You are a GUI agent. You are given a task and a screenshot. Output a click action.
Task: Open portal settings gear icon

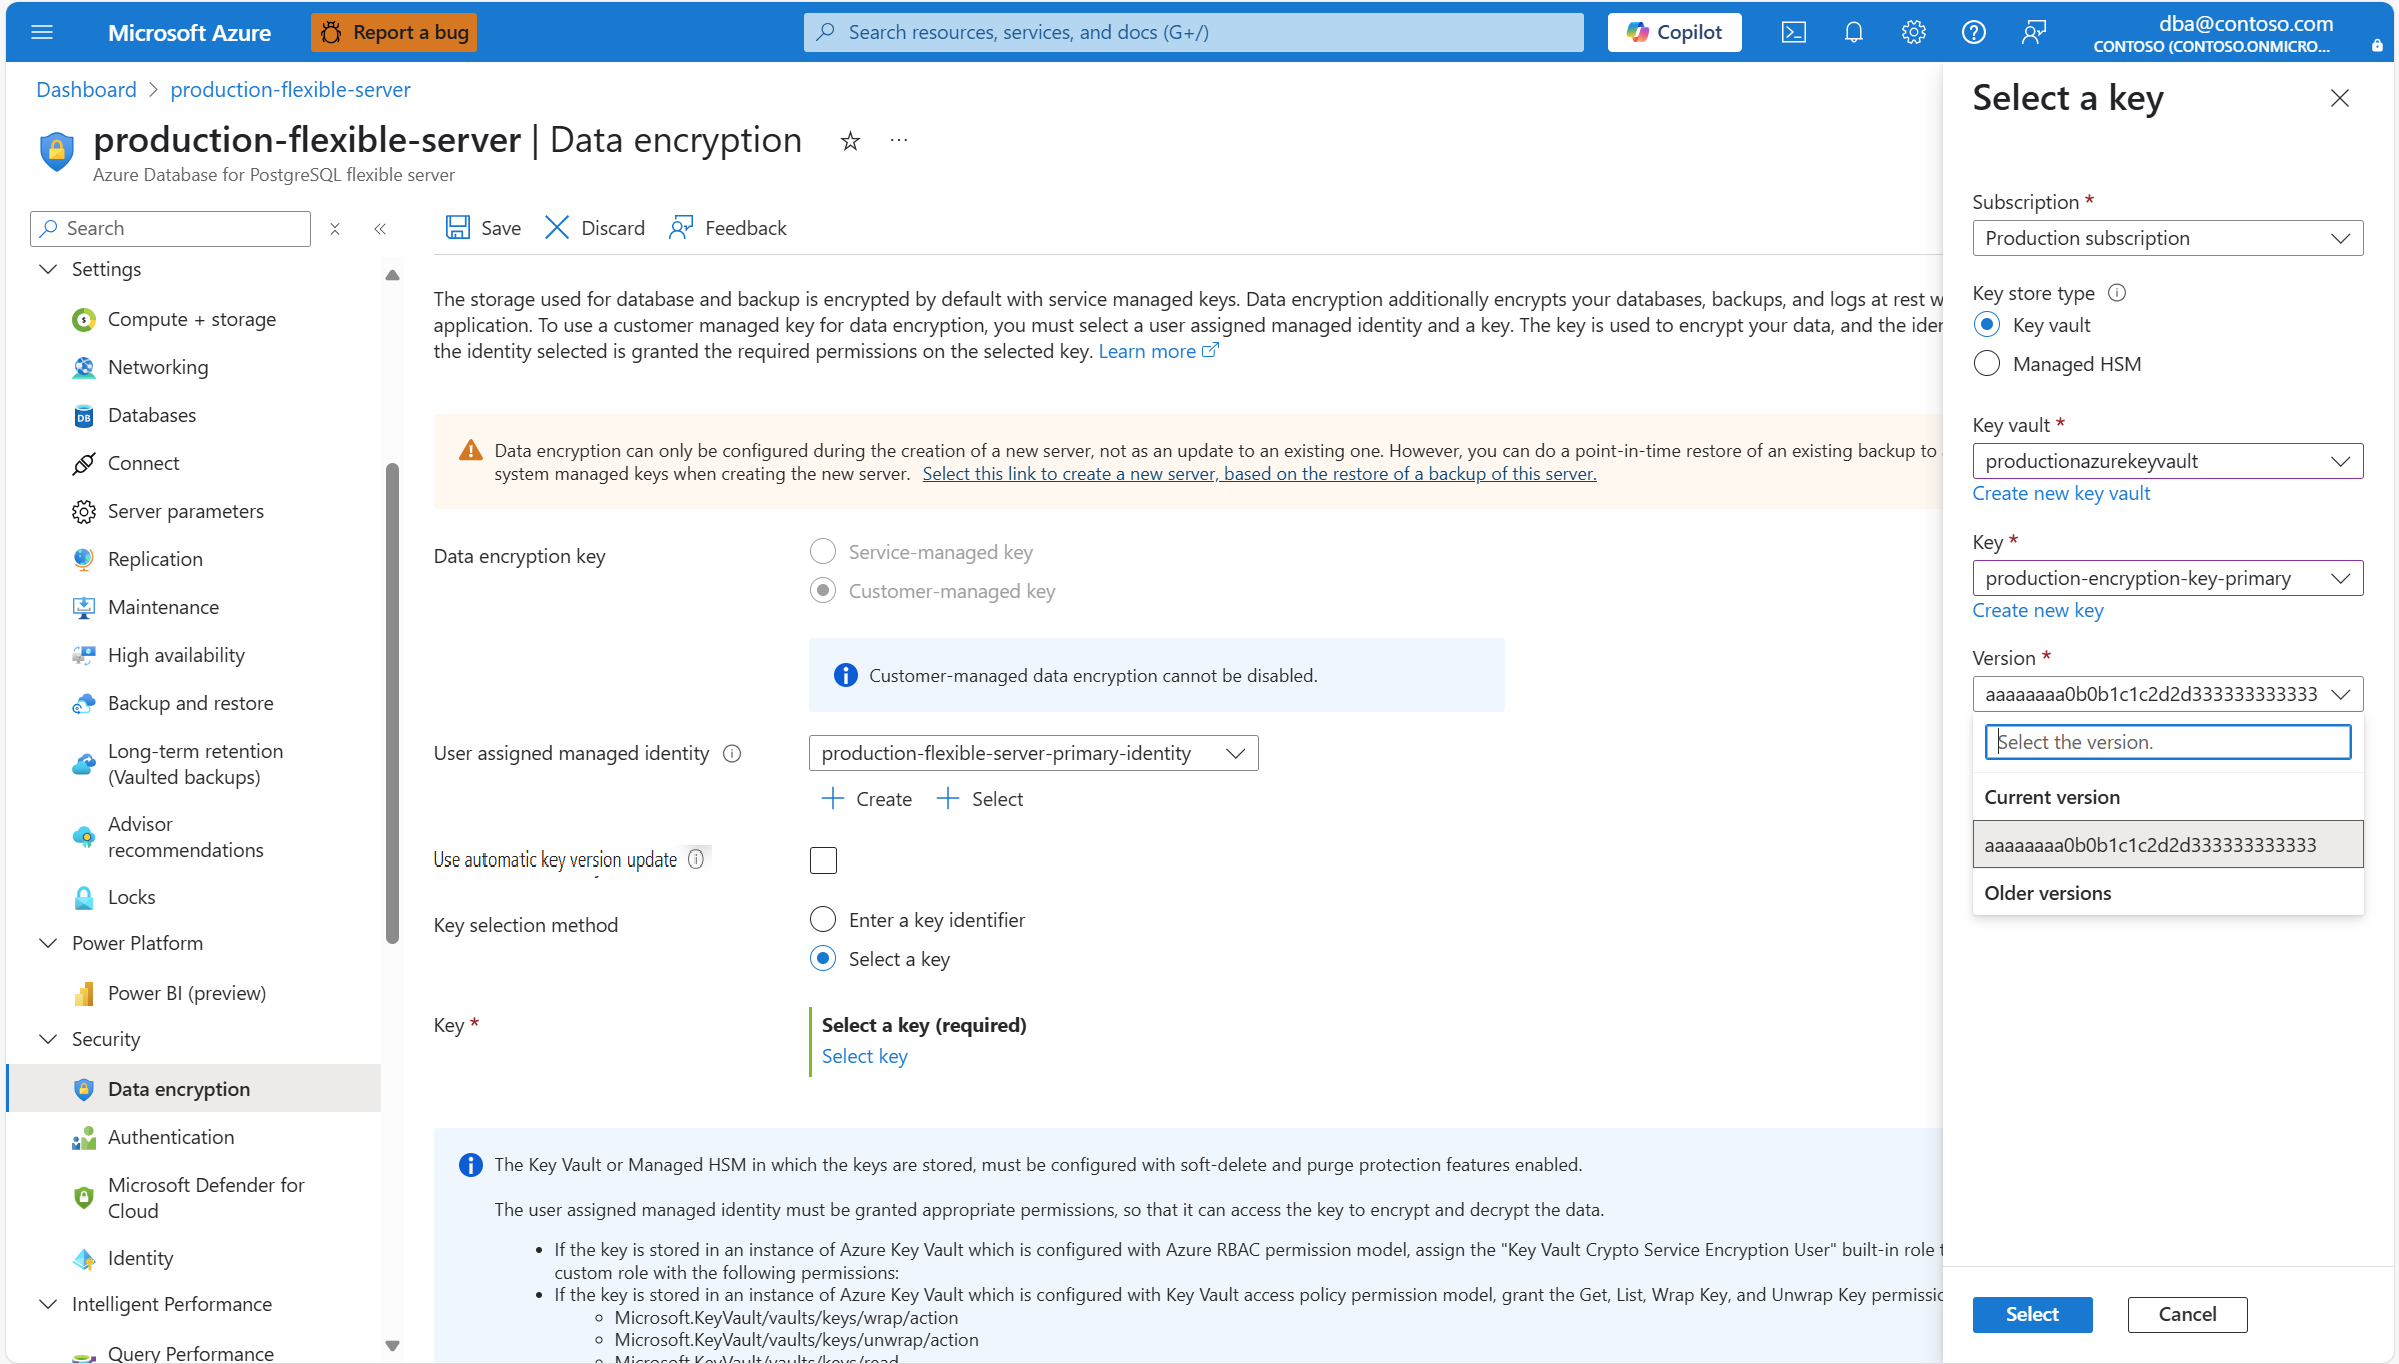pyautogui.click(x=1913, y=32)
